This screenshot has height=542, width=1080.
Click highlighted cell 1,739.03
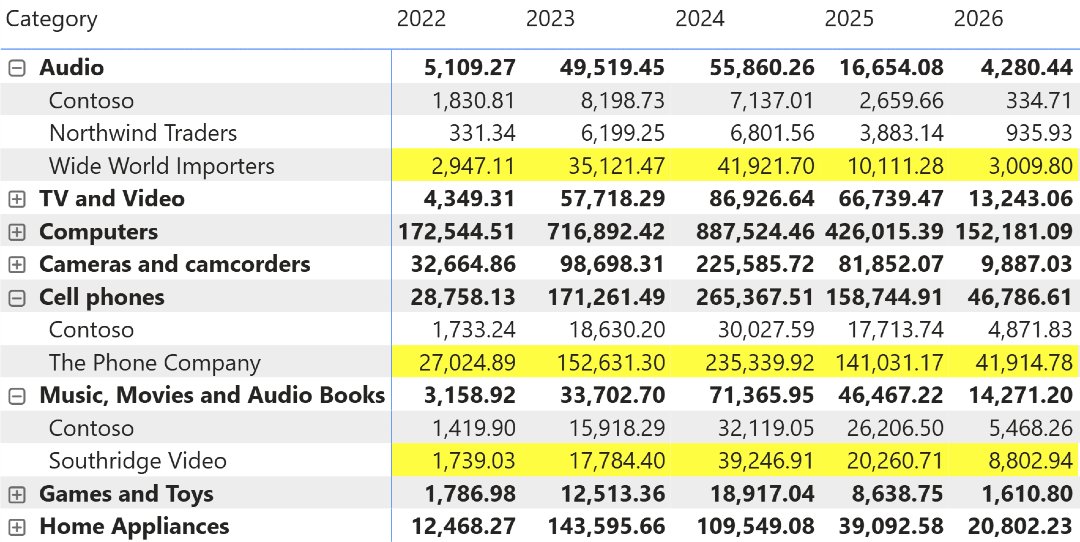click(472, 461)
